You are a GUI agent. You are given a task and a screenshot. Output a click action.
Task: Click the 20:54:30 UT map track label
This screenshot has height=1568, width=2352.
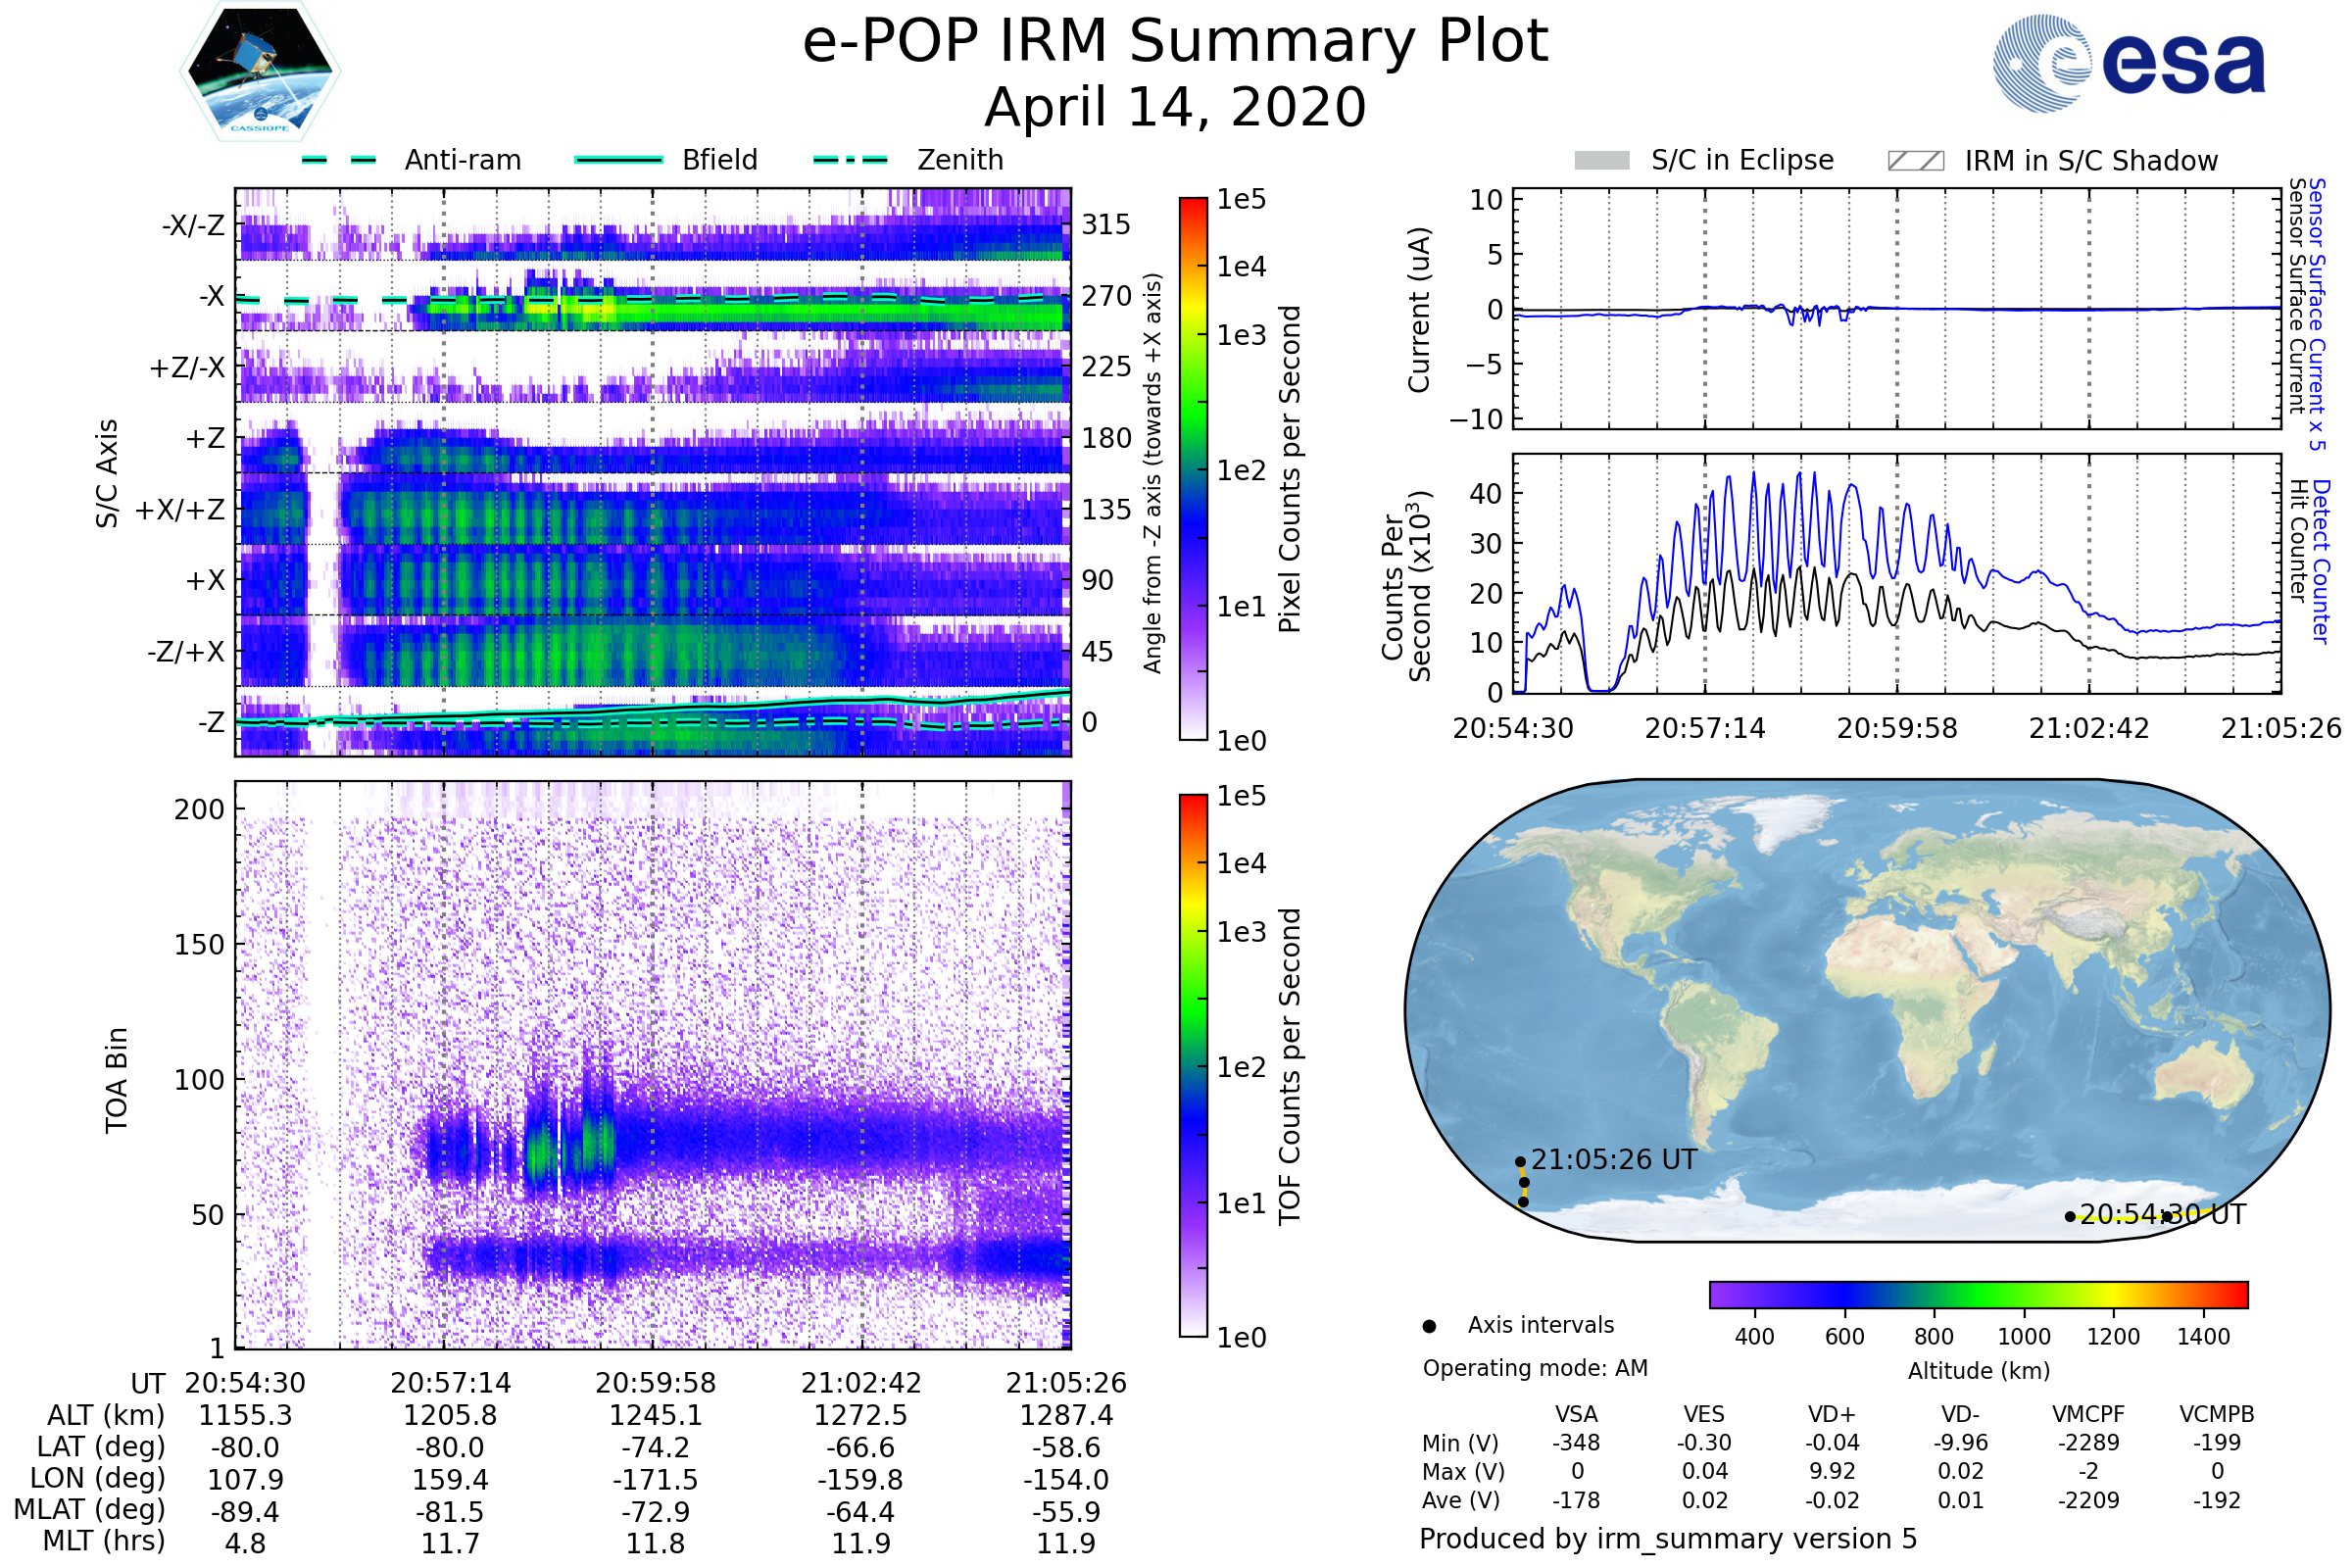(2165, 1214)
